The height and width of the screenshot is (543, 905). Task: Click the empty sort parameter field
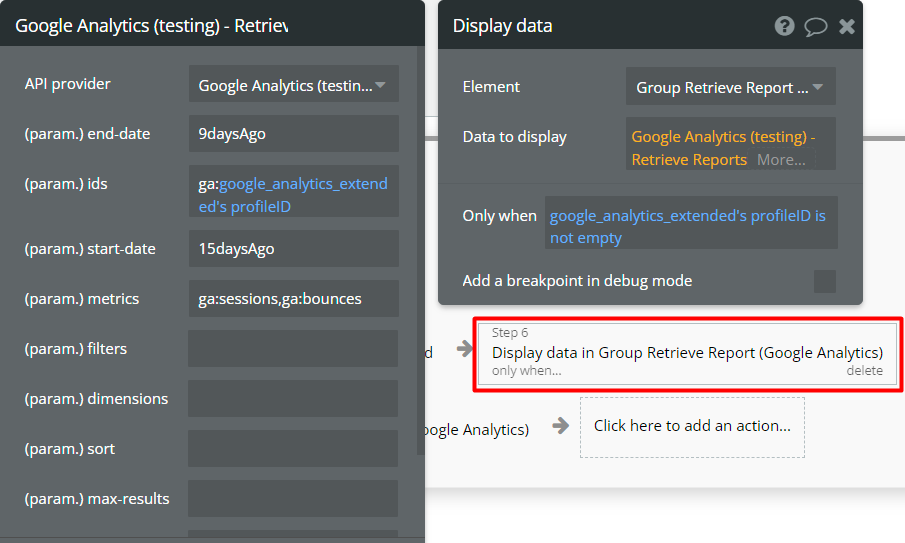(293, 448)
